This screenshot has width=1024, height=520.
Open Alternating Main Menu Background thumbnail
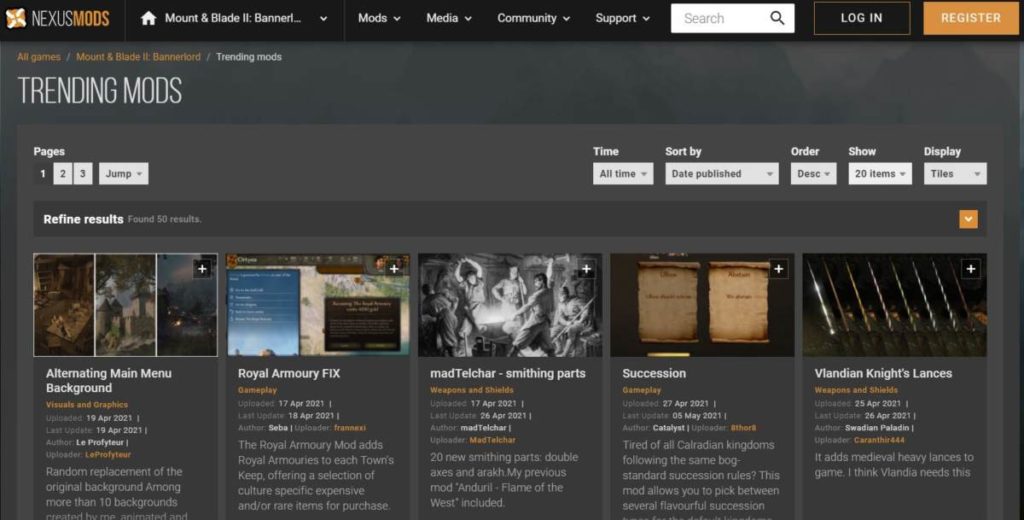coord(125,305)
